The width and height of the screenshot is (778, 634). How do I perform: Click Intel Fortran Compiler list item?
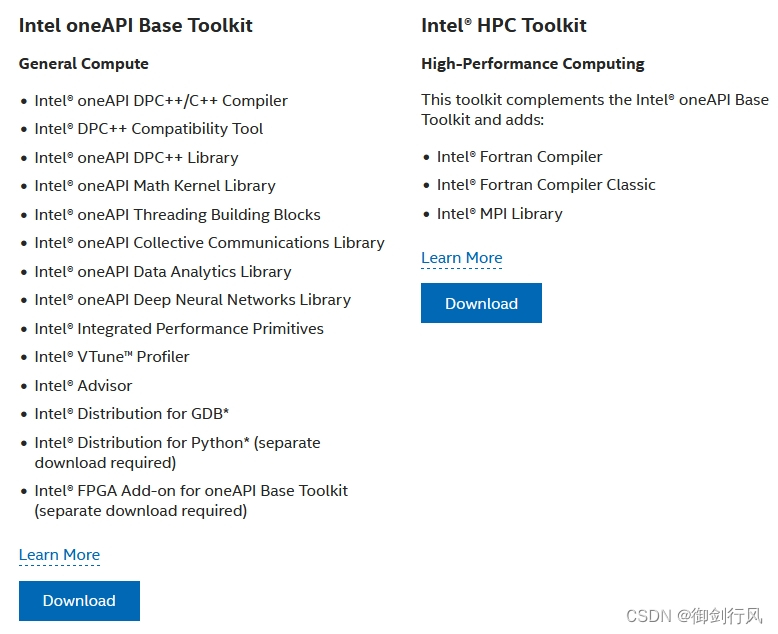[519, 157]
